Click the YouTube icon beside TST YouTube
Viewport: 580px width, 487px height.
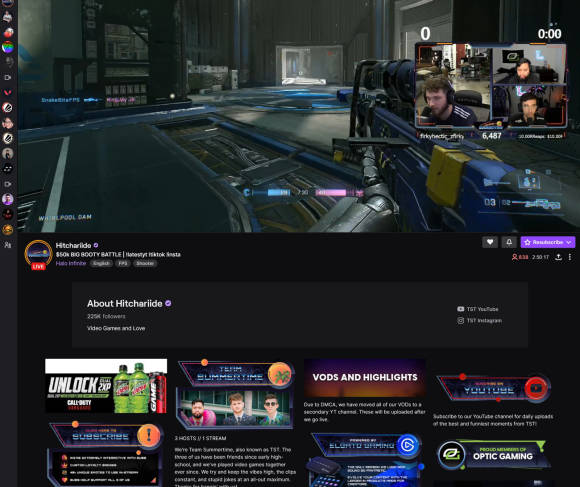[x=461, y=309]
